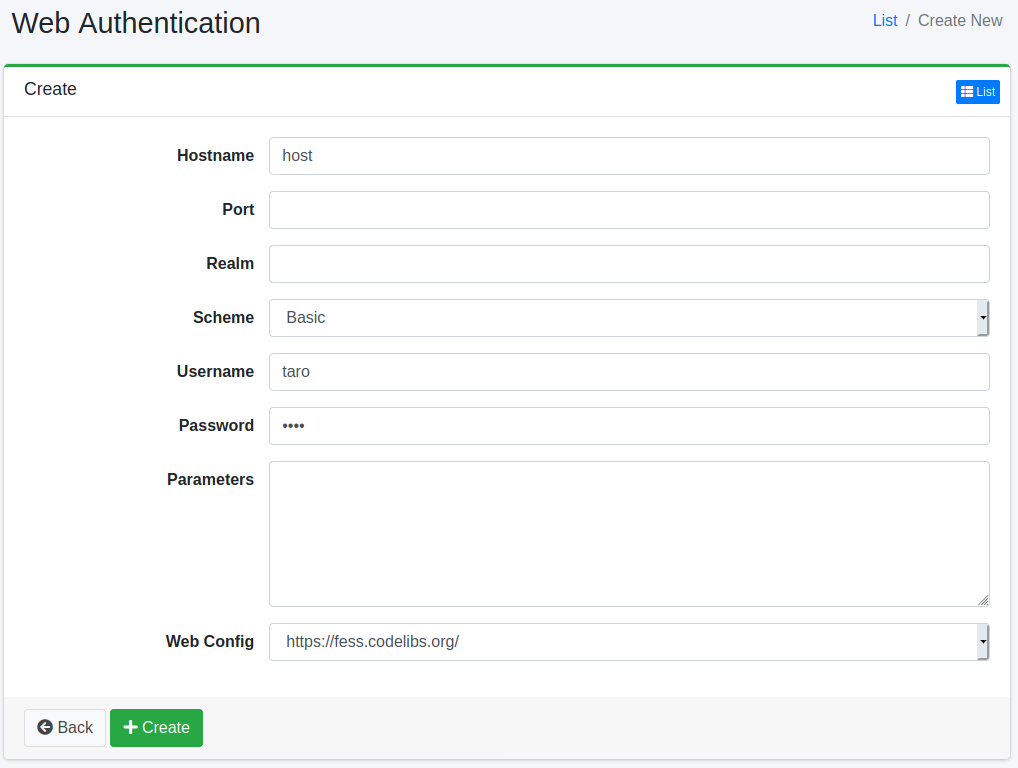
Task: Click the plus icon on the Create button
Action: click(x=130, y=727)
